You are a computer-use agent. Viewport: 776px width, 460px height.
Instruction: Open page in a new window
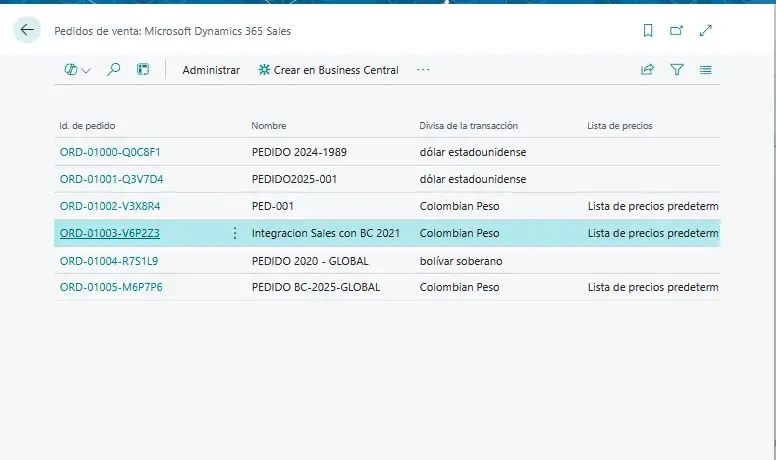point(677,31)
